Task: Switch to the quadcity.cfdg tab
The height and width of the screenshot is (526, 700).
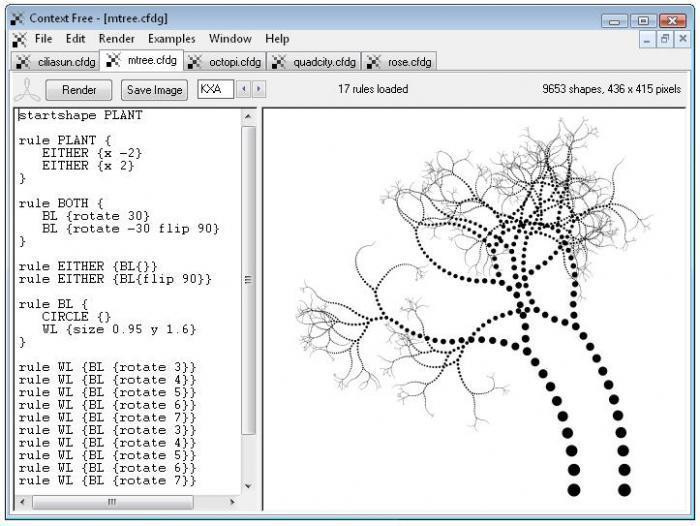Action: click(313, 62)
